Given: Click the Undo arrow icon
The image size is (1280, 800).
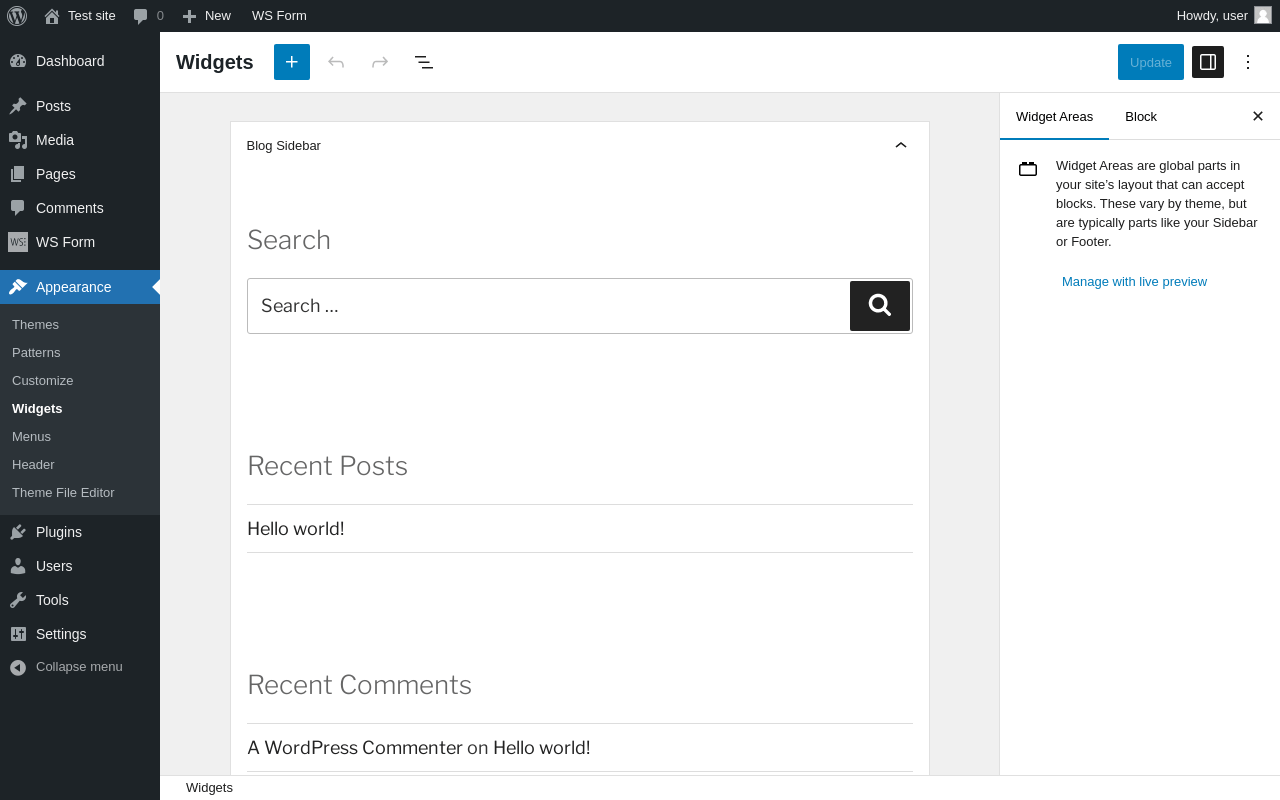Looking at the screenshot, I should click(x=336, y=62).
